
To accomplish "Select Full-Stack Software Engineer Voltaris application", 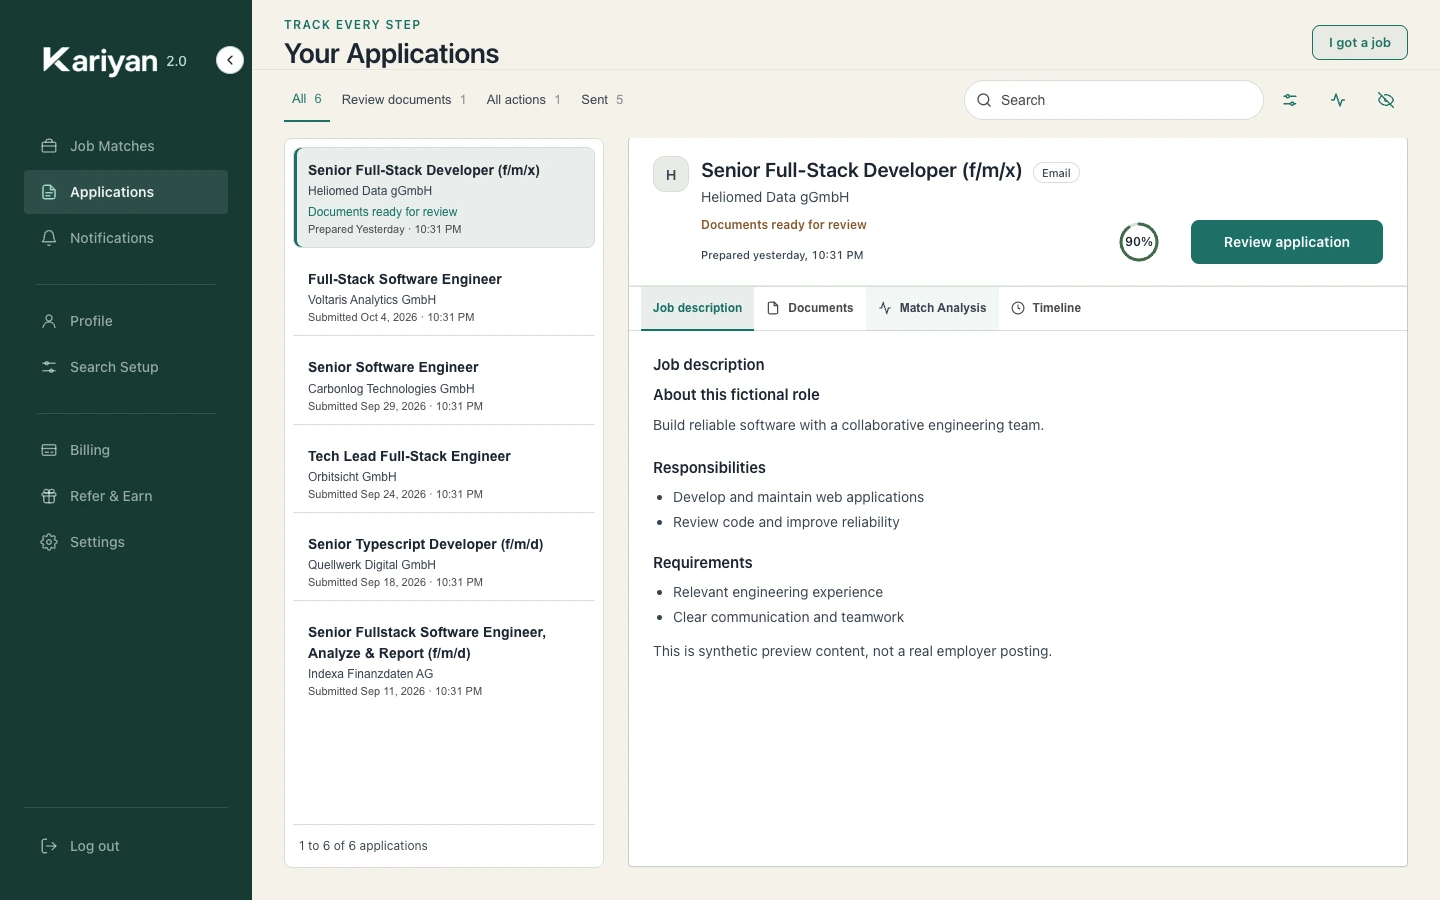I will 444,296.
